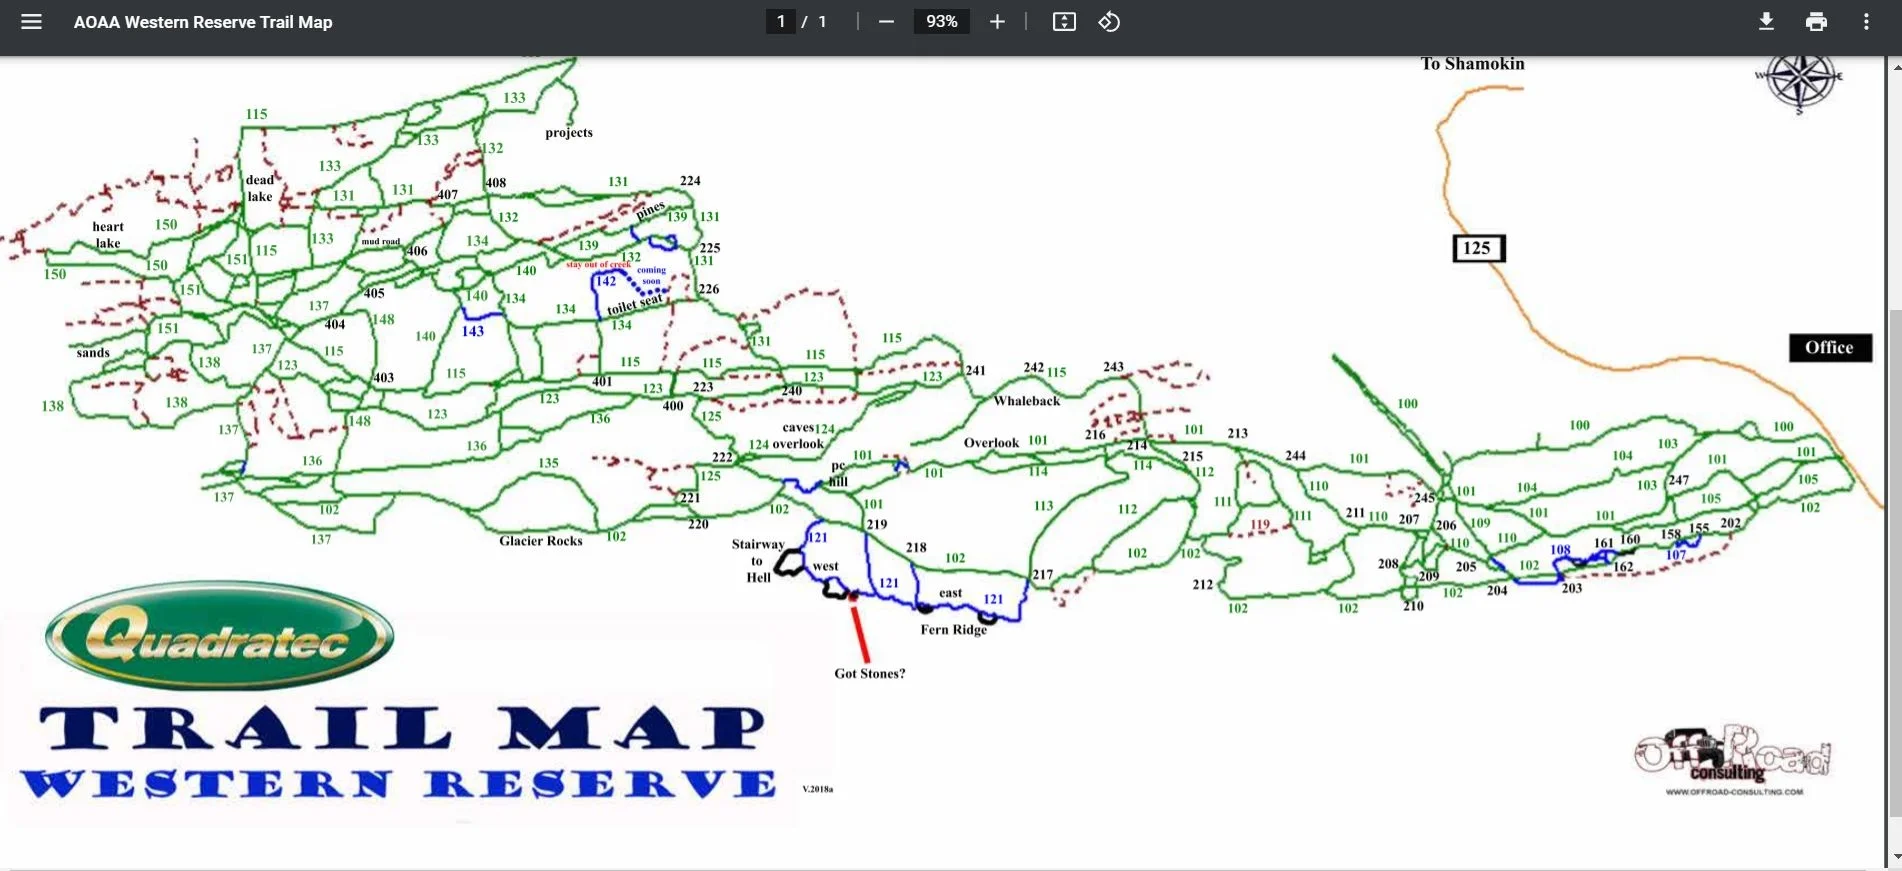1902x871 pixels.
Task: Click the waypoint 224 label
Action: [690, 181]
